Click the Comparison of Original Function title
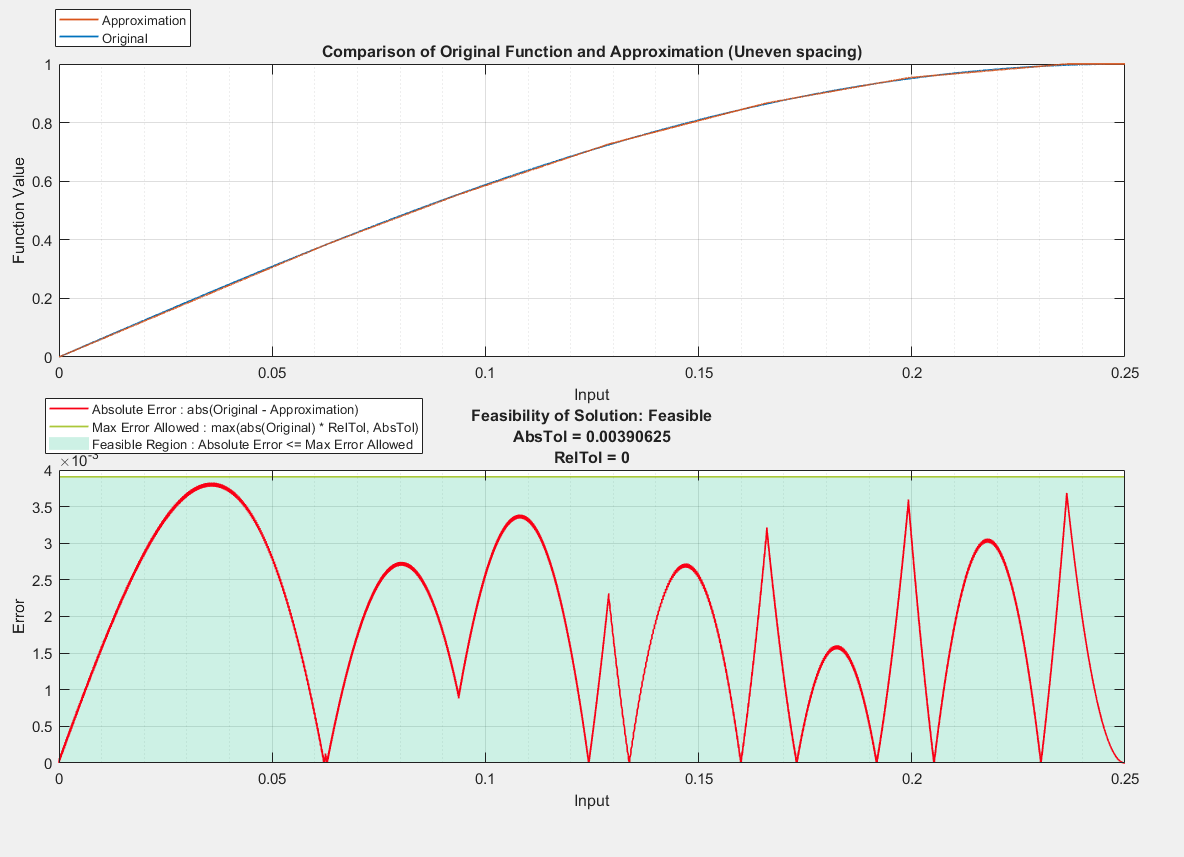Screen dimensions: 1184x857 (591, 52)
